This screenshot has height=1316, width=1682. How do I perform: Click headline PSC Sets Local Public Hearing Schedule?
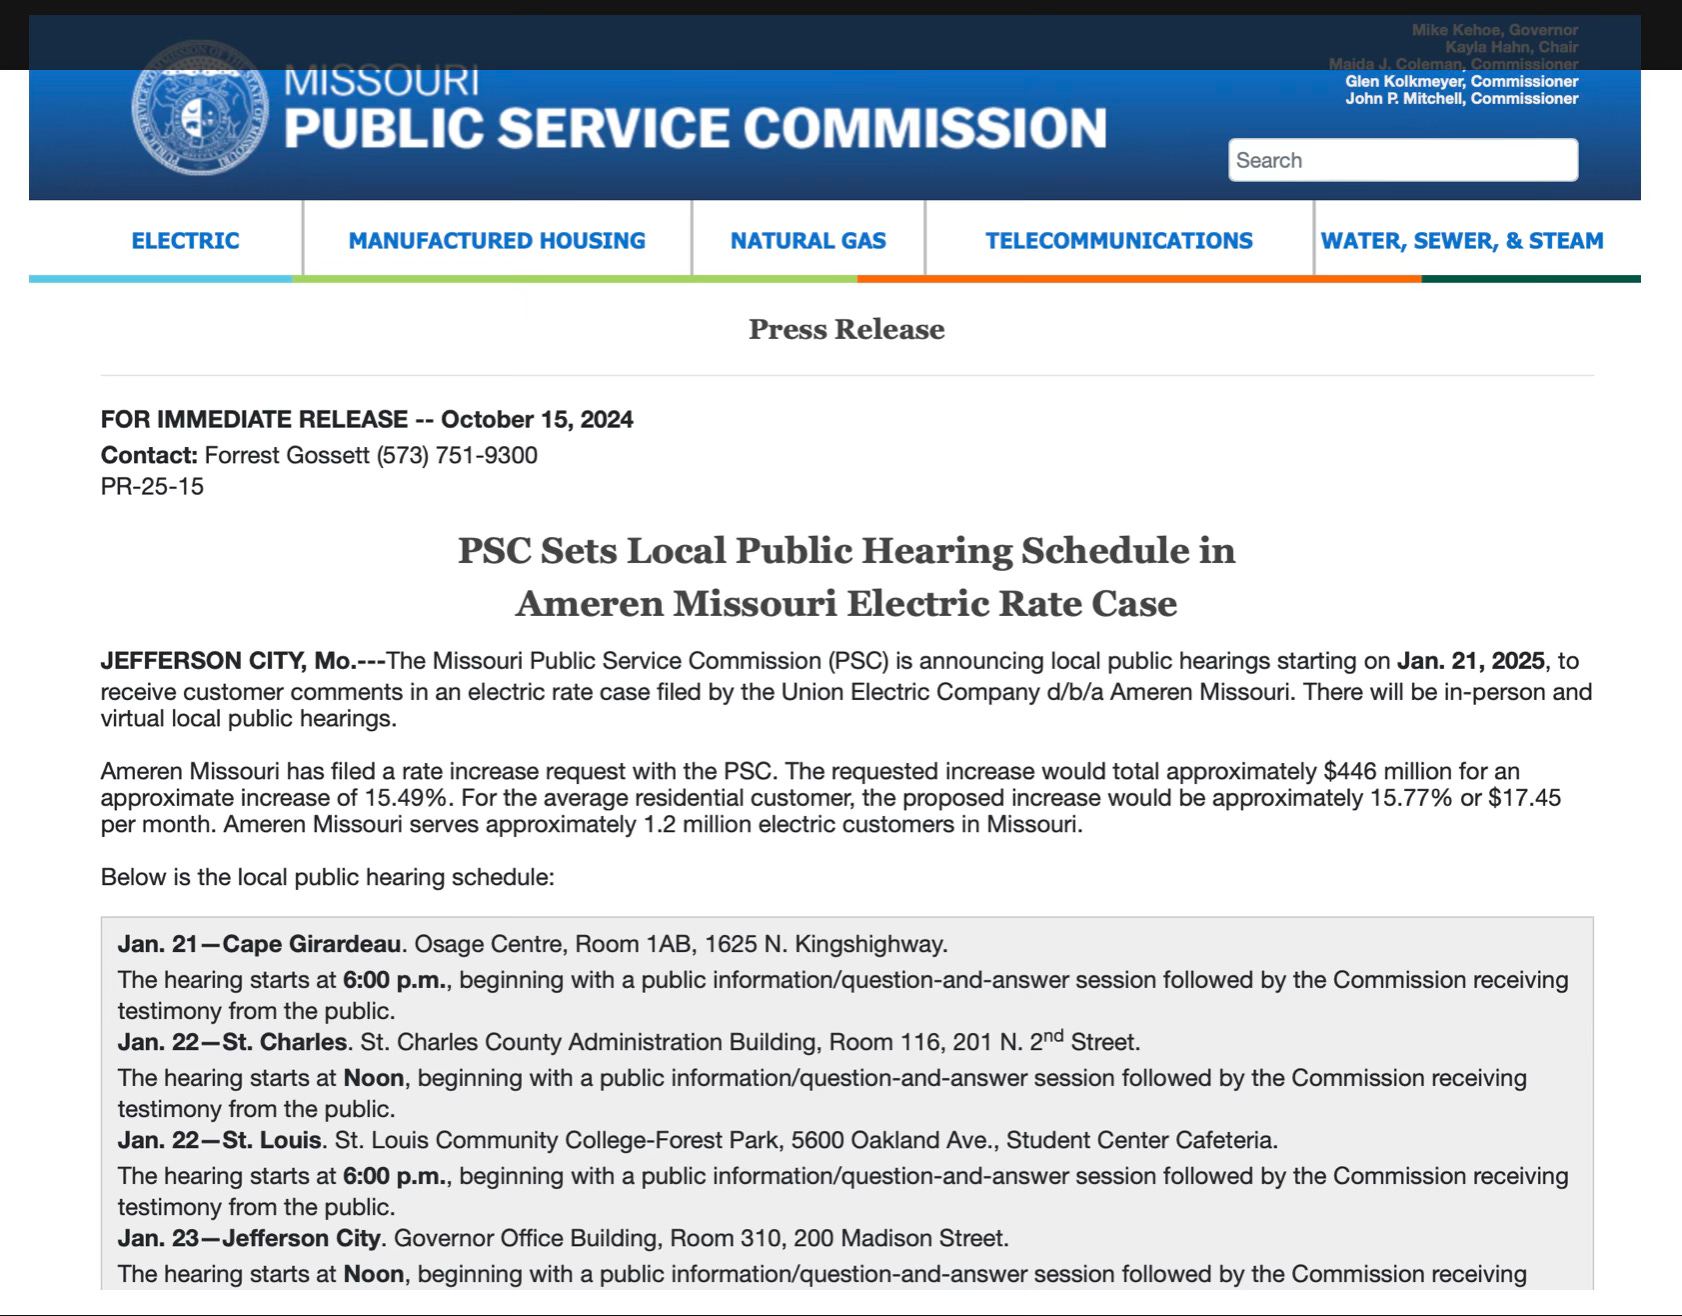click(846, 550)
